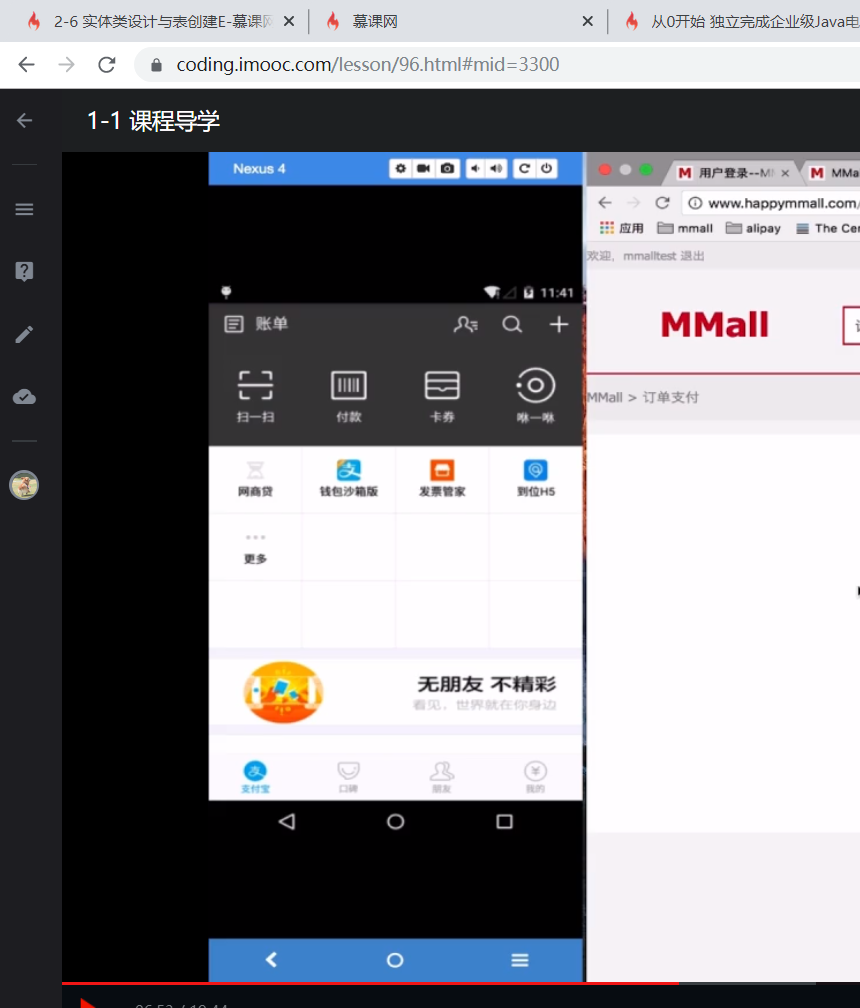The width and height of the screenshot is (860, 1008).
Task: Tap 更多 to show more apps
Action: (x=255, y=550)
